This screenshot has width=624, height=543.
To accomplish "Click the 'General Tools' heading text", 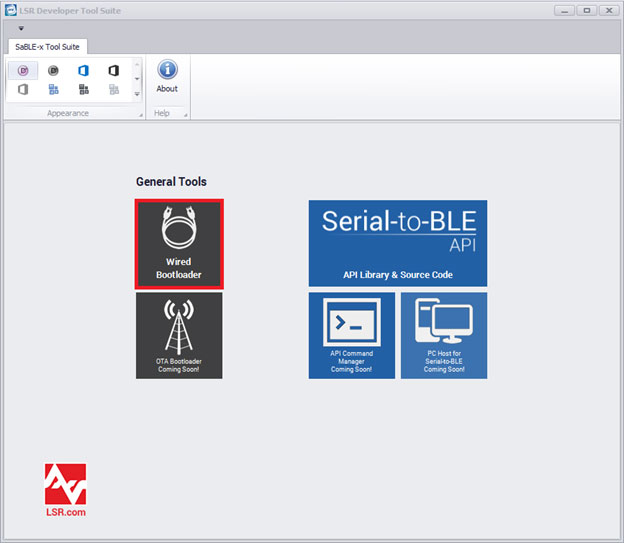I will pyautogui.click(x=172, y=182).
